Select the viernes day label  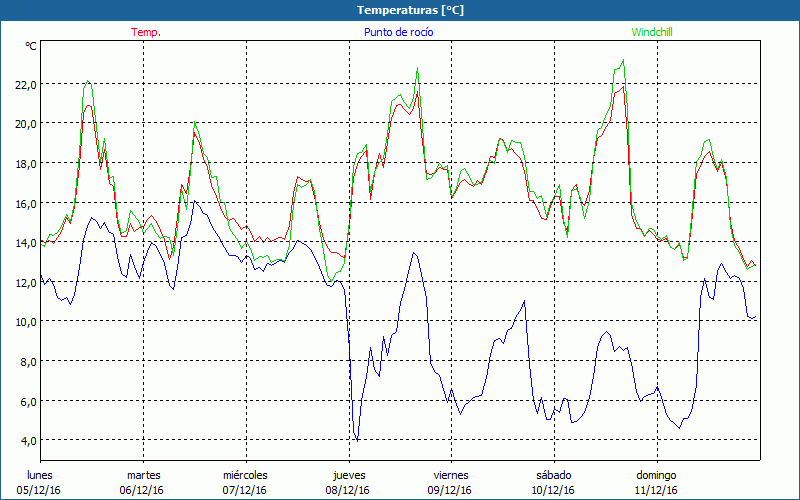point(450,475)
